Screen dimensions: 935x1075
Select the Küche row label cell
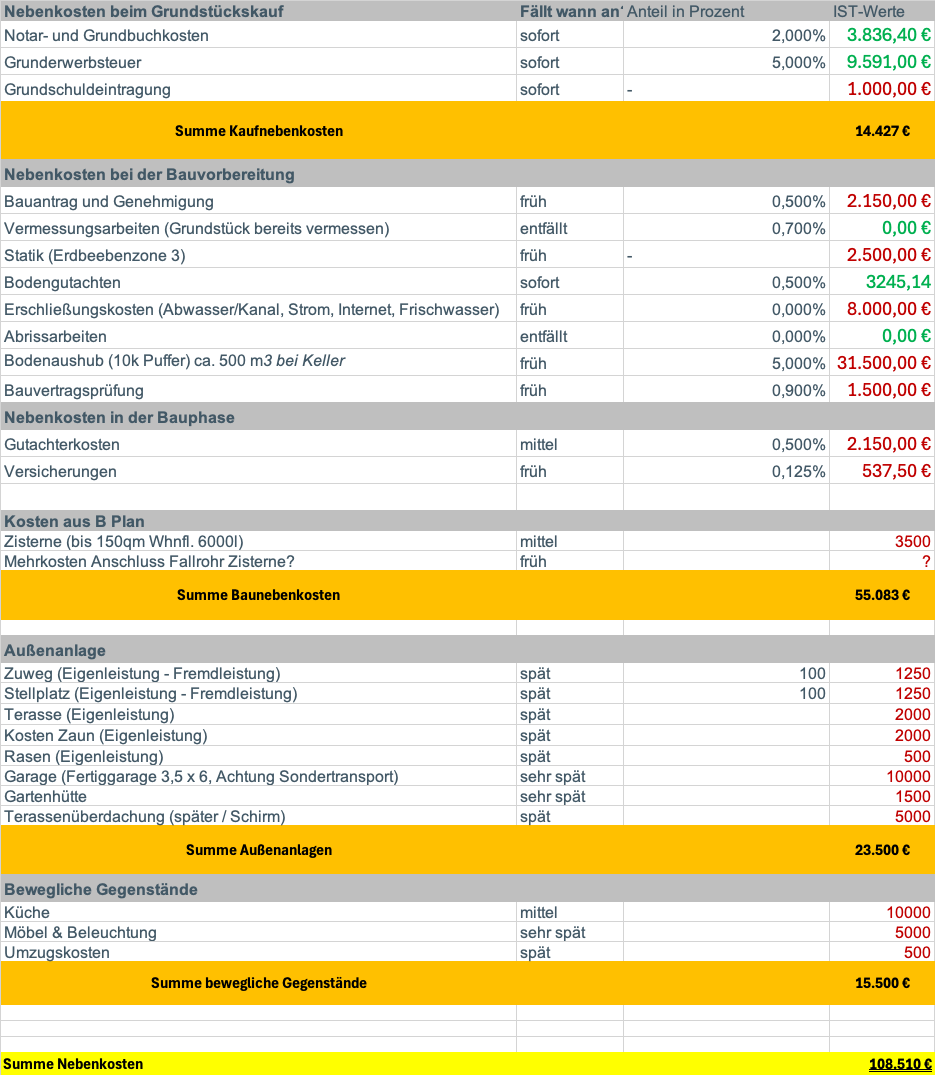[27, 912]
